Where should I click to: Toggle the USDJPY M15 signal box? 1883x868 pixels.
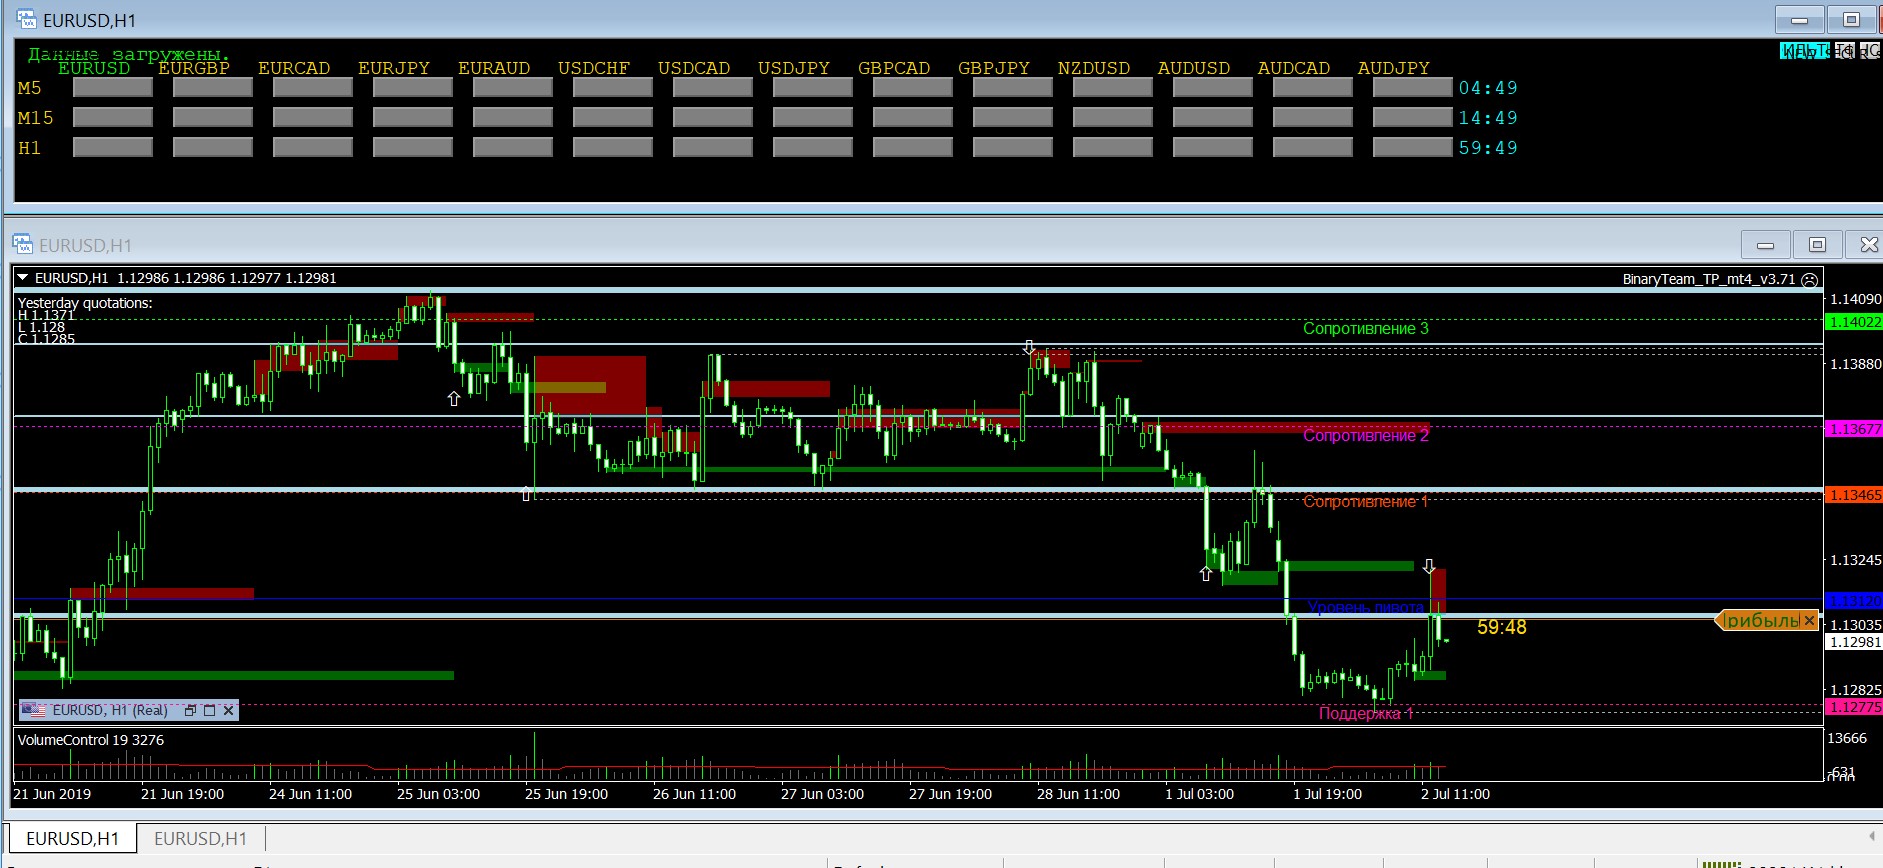tap(812, 118)
